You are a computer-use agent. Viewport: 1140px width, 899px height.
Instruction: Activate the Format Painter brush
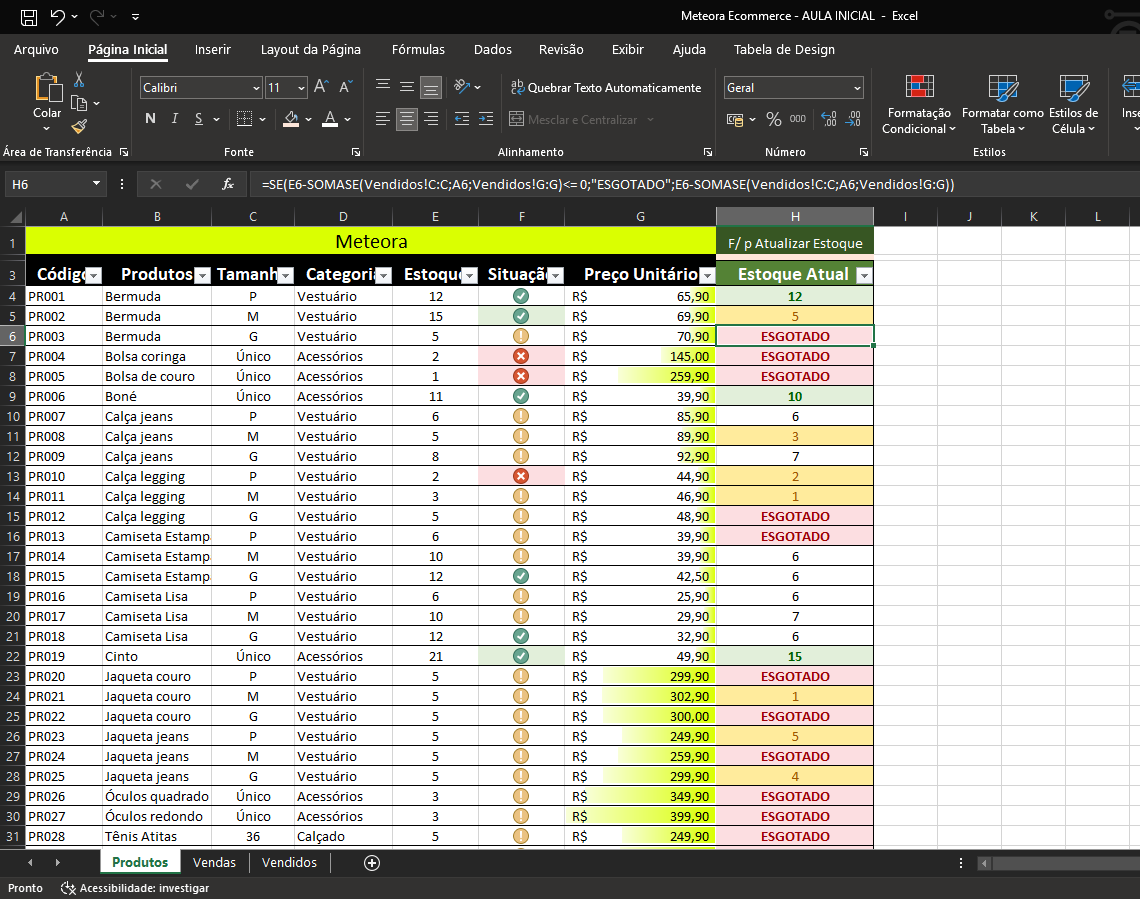79,126
